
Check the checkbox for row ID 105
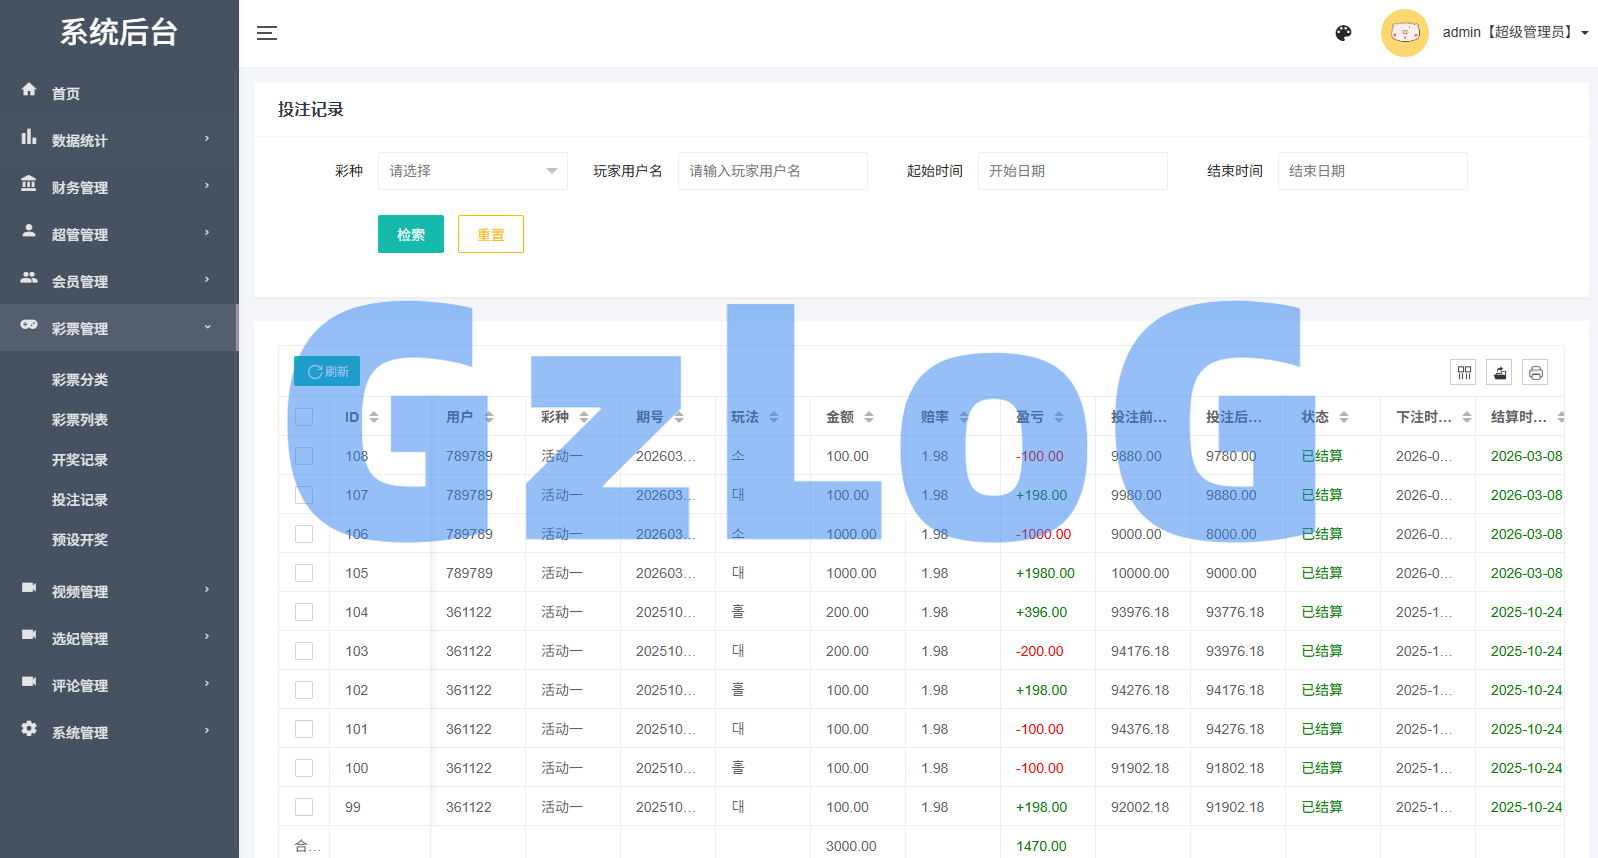[x=304, y=573]
